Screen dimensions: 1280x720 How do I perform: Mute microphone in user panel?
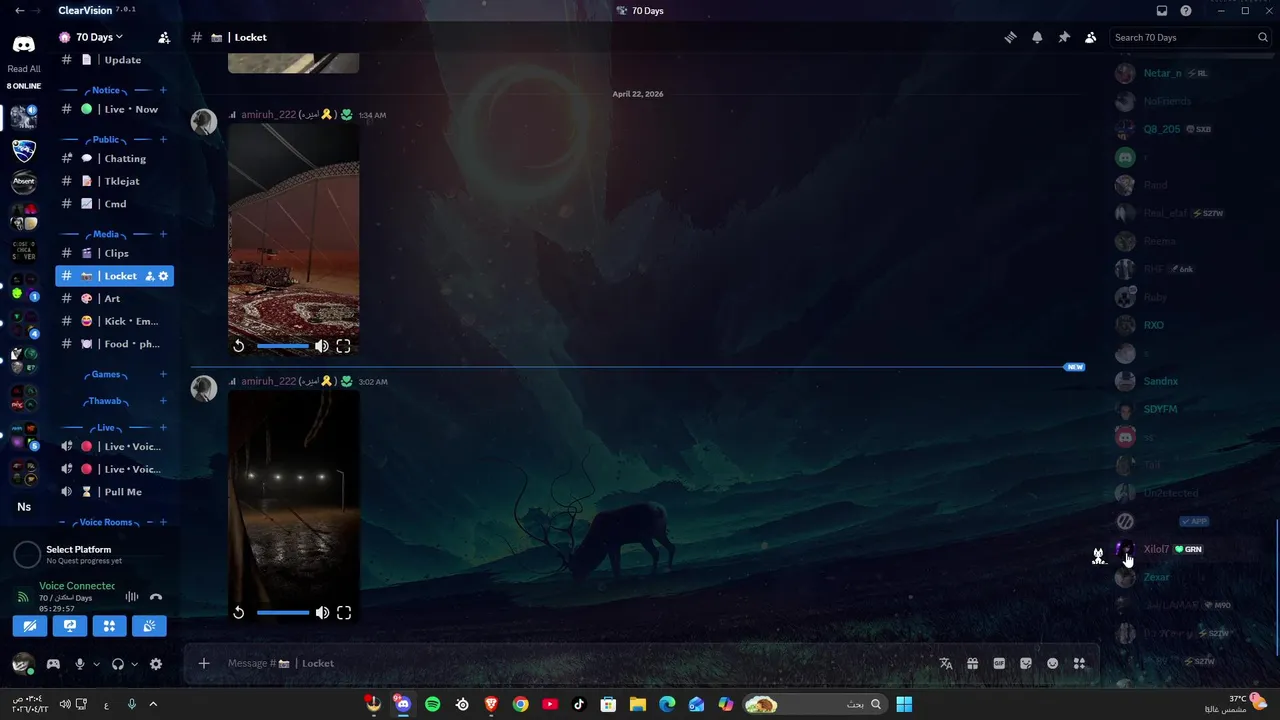(80, 664)
